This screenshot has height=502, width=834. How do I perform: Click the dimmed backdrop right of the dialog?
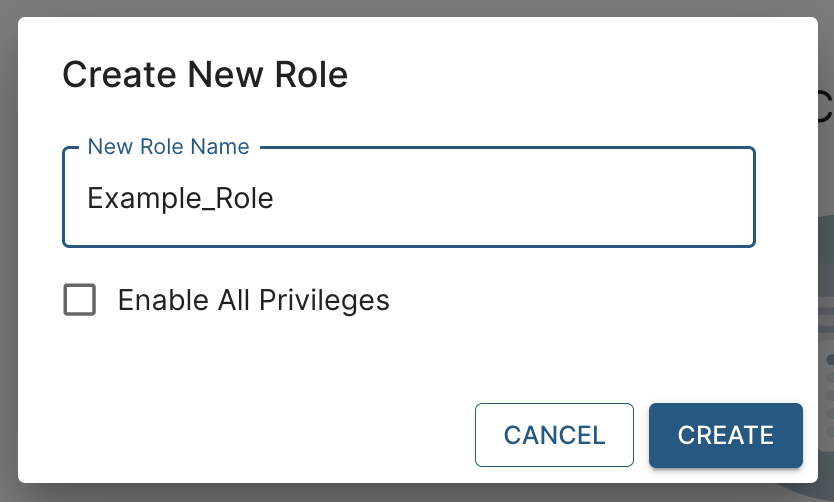(x=825, y=250)
